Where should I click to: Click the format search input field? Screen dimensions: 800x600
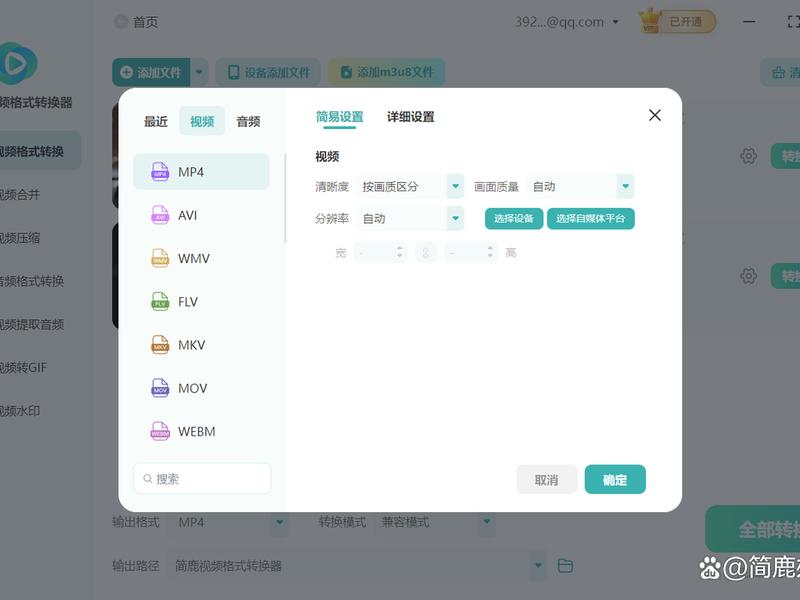coord(202,478)
